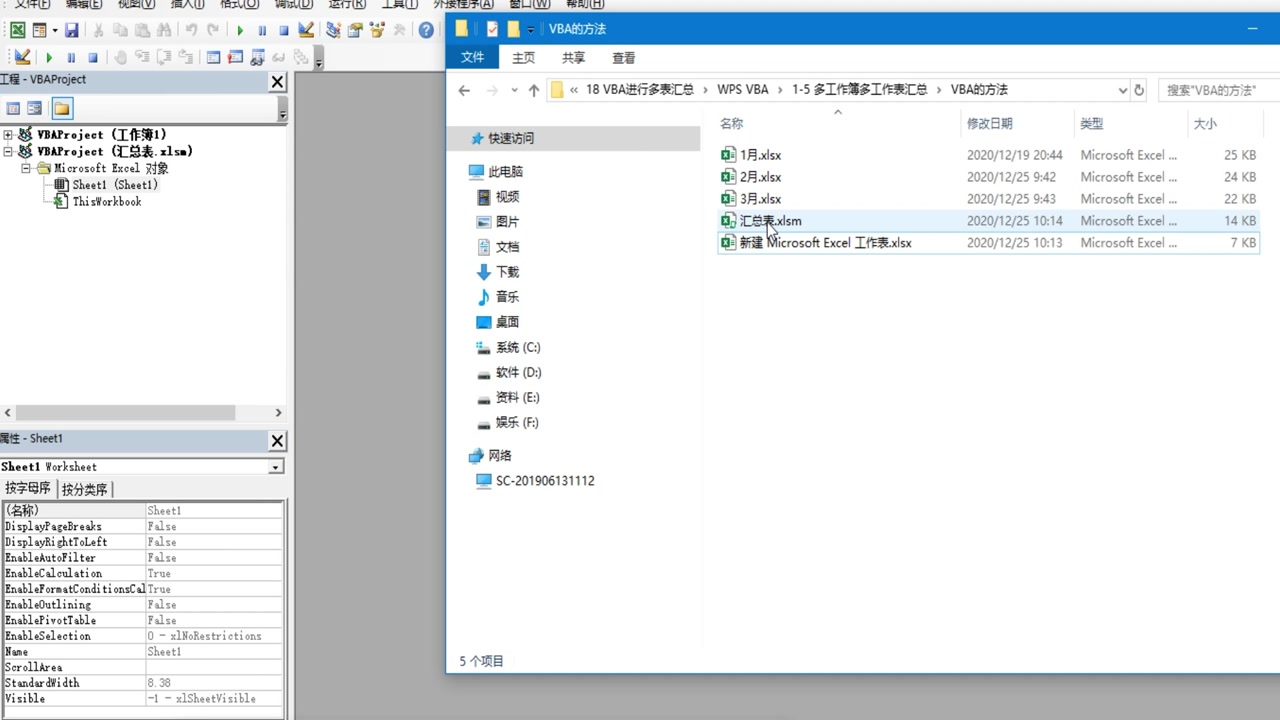Click the Toolbox hammer-wrench icon
This screenshot has width=1280, height=720.
(x=399, y=31)
